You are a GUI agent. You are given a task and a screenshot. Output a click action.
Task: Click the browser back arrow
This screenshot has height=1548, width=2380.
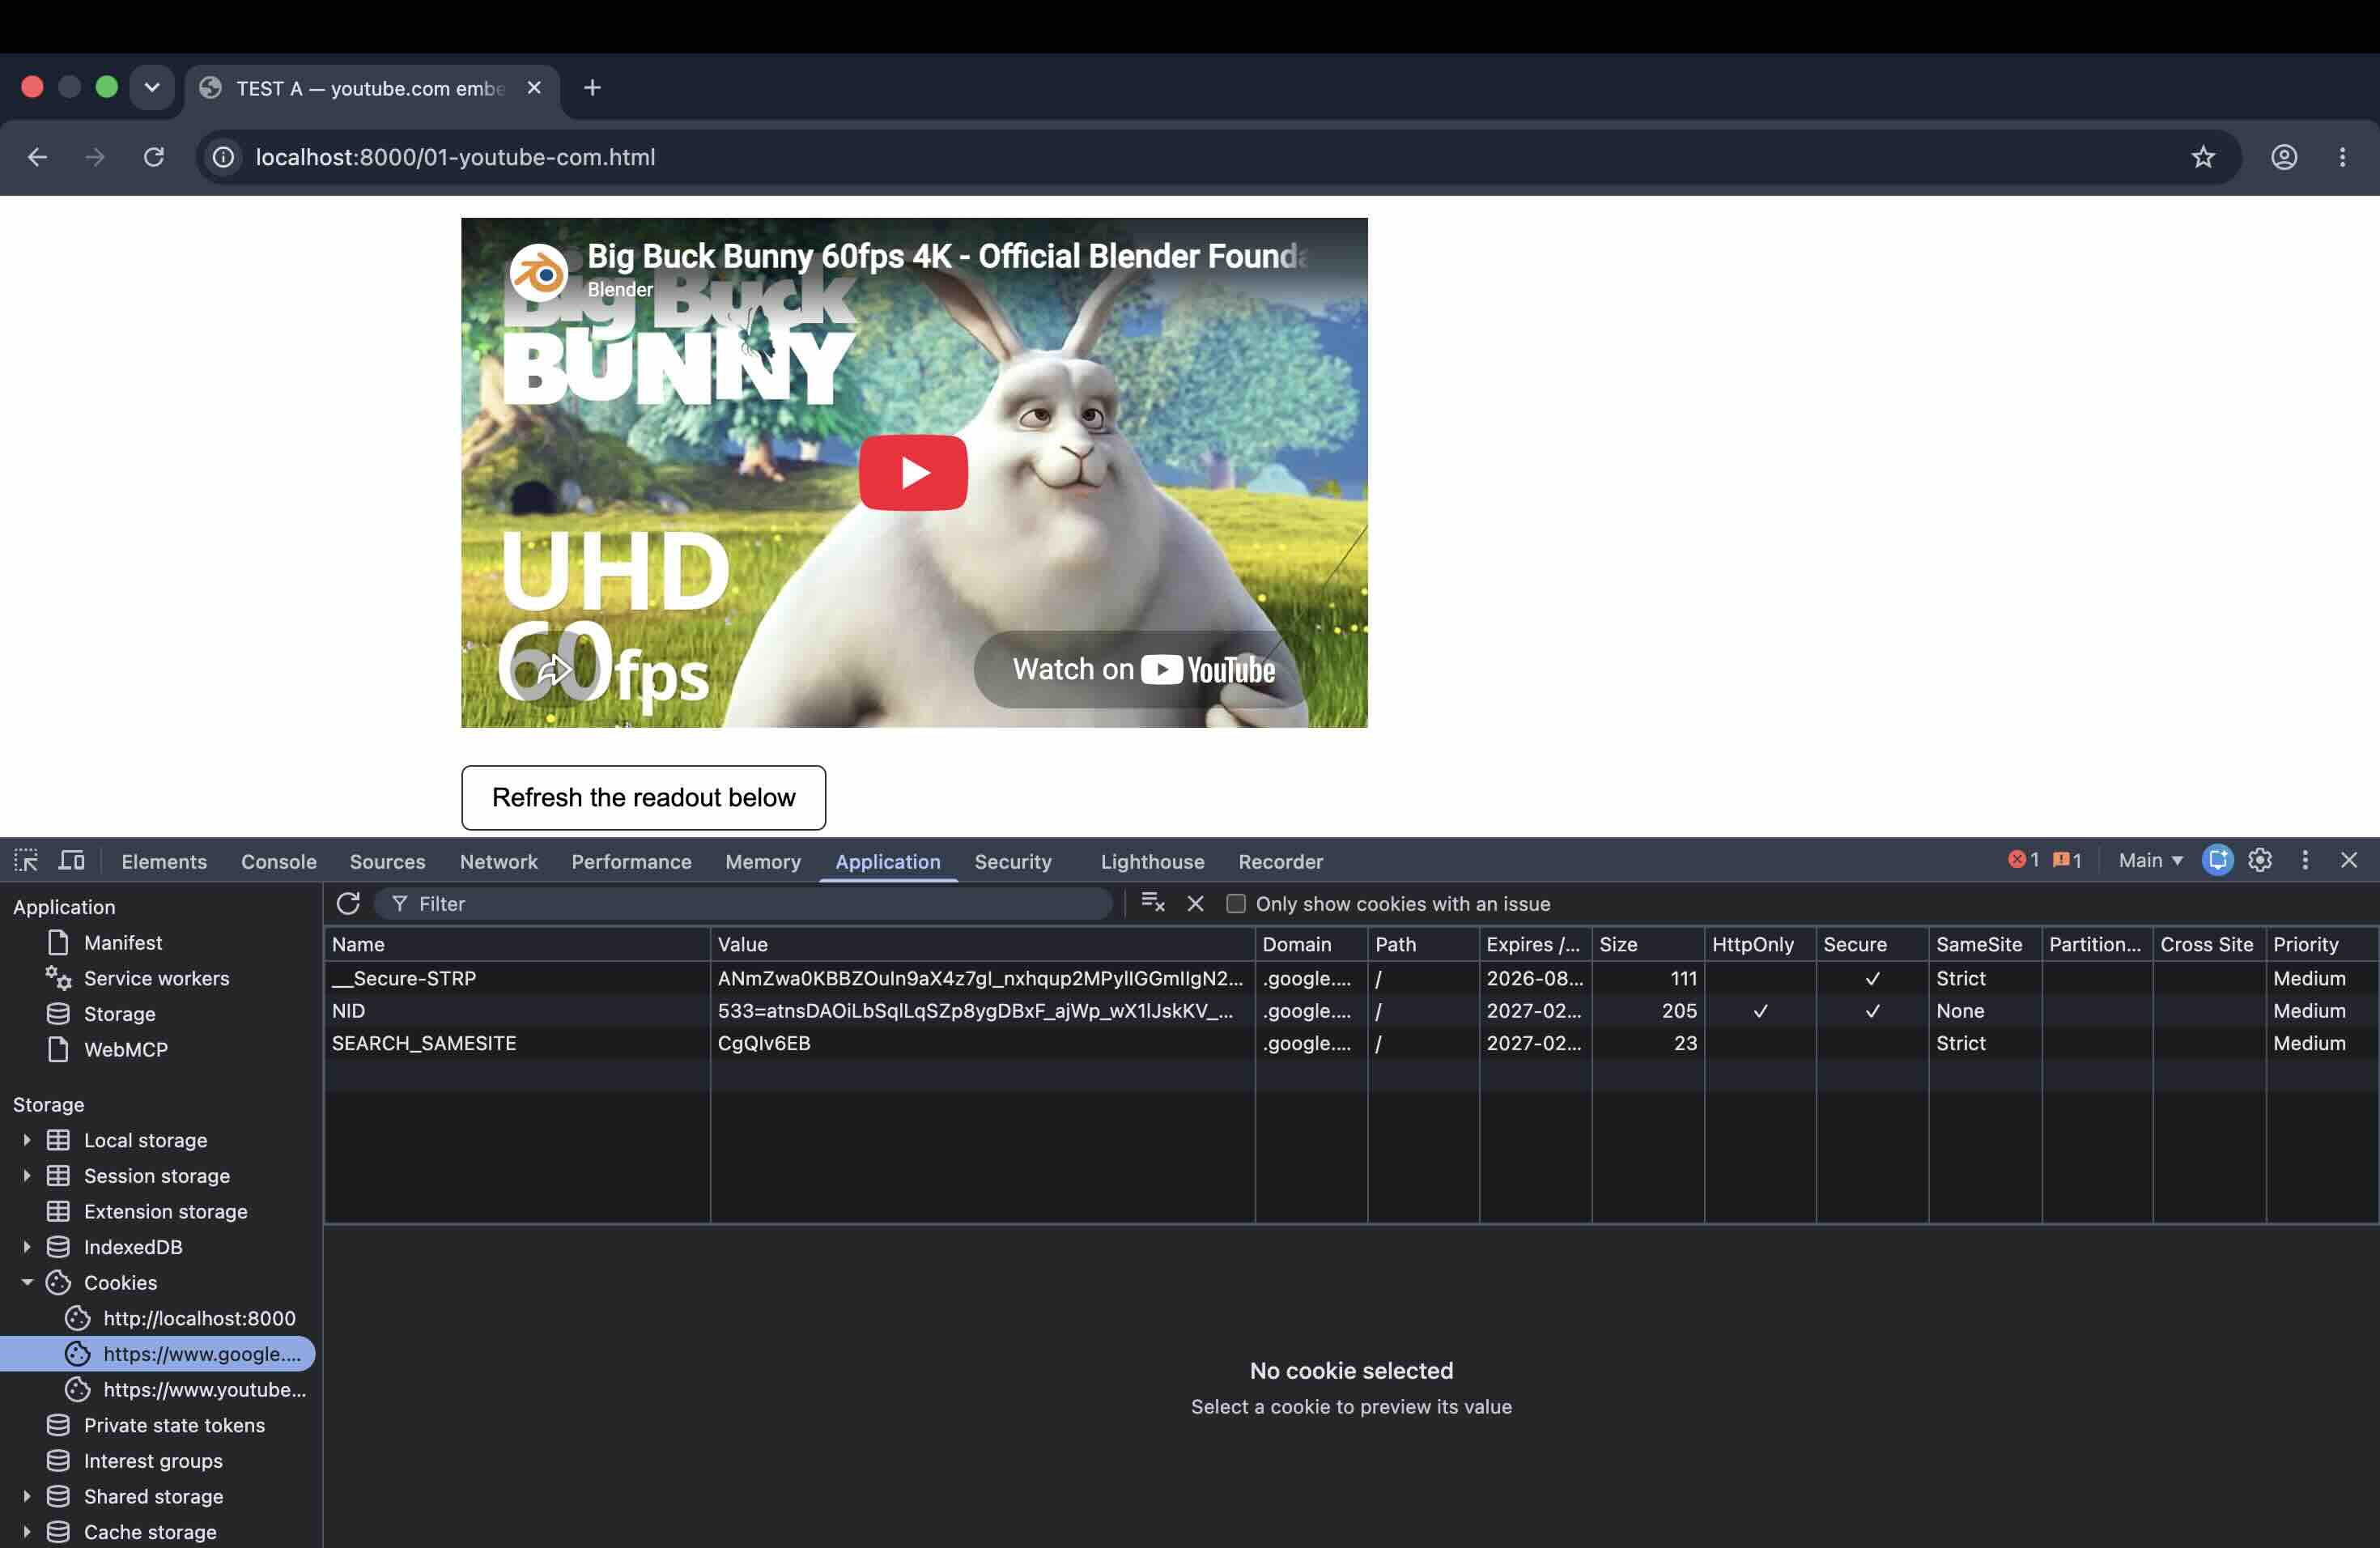click(37, 157)
